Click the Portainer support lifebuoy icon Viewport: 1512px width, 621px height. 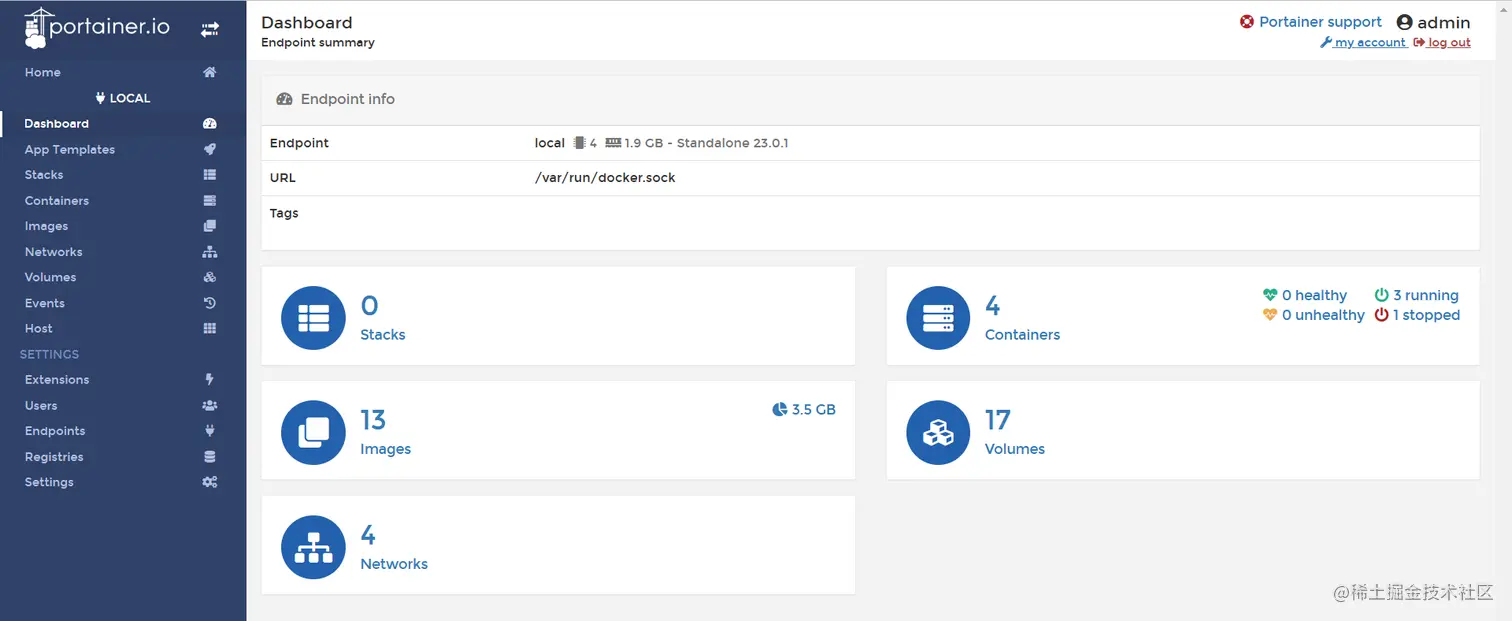[1247, 22]
